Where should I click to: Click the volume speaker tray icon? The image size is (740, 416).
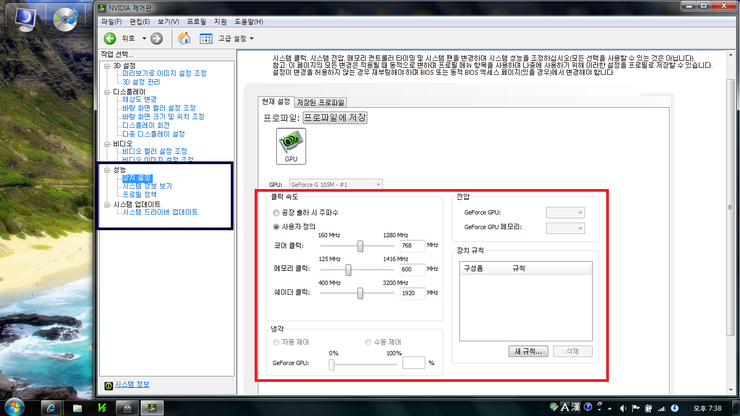623,408
